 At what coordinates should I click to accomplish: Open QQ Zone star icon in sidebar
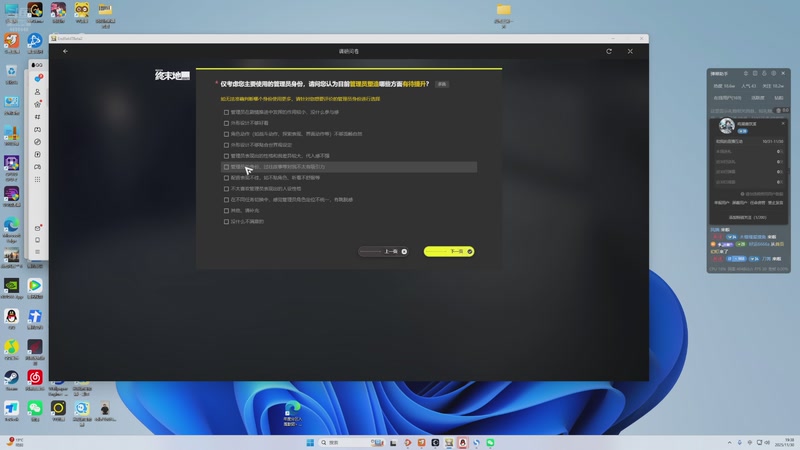click(x=37, y=104)
